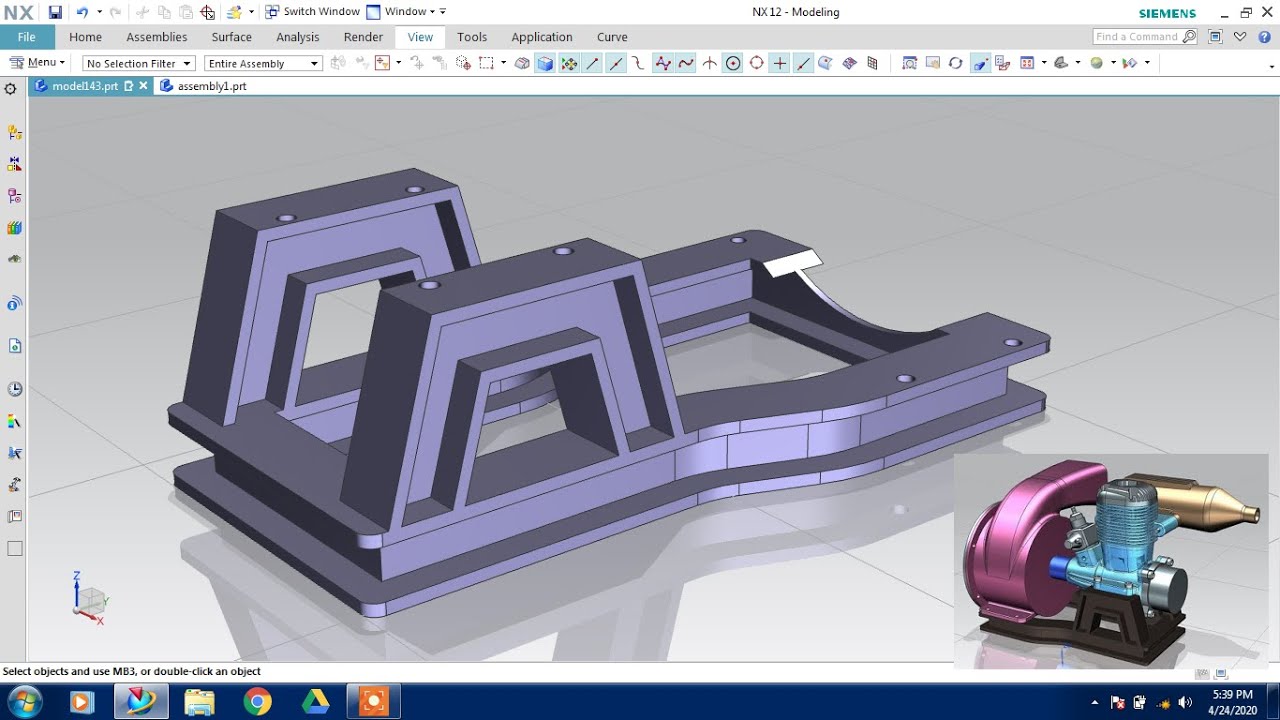This screenshot has height=720, width=1280.
Task: Toggle the Intersection snap icon
Action: click(x=709, y=63)
